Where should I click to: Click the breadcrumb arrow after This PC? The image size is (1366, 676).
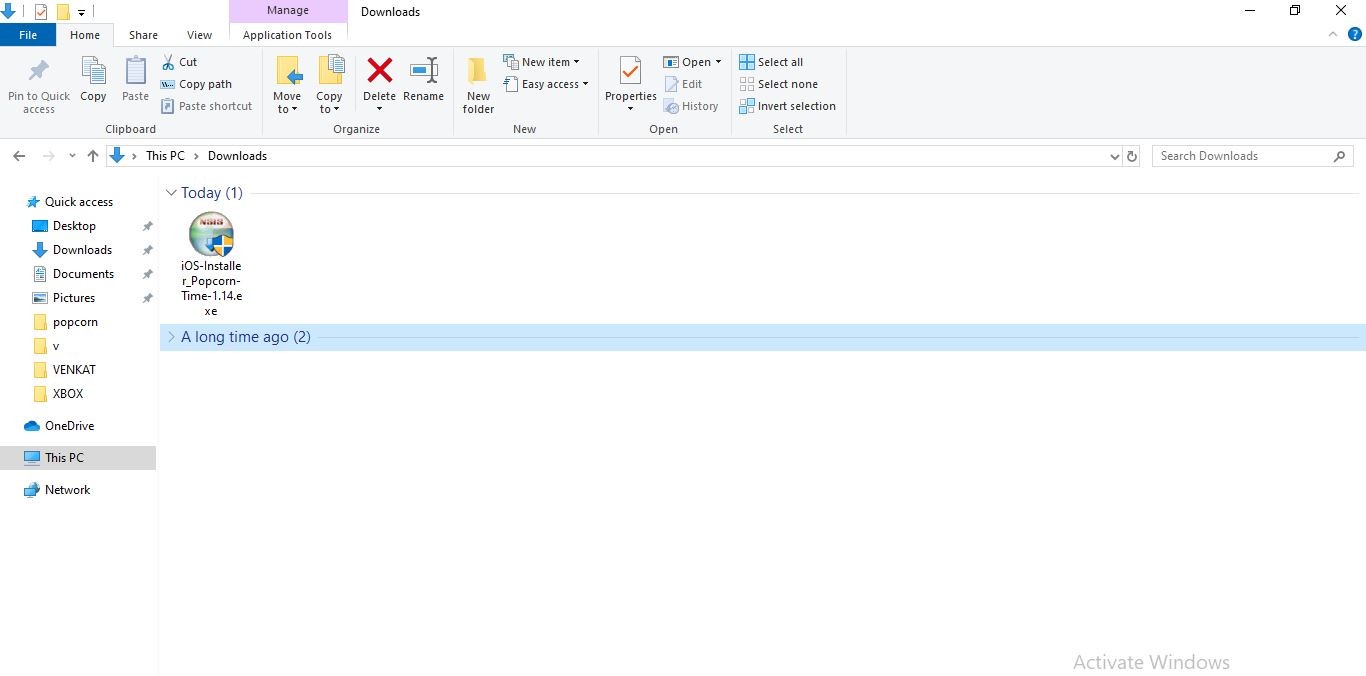[197, 156]
